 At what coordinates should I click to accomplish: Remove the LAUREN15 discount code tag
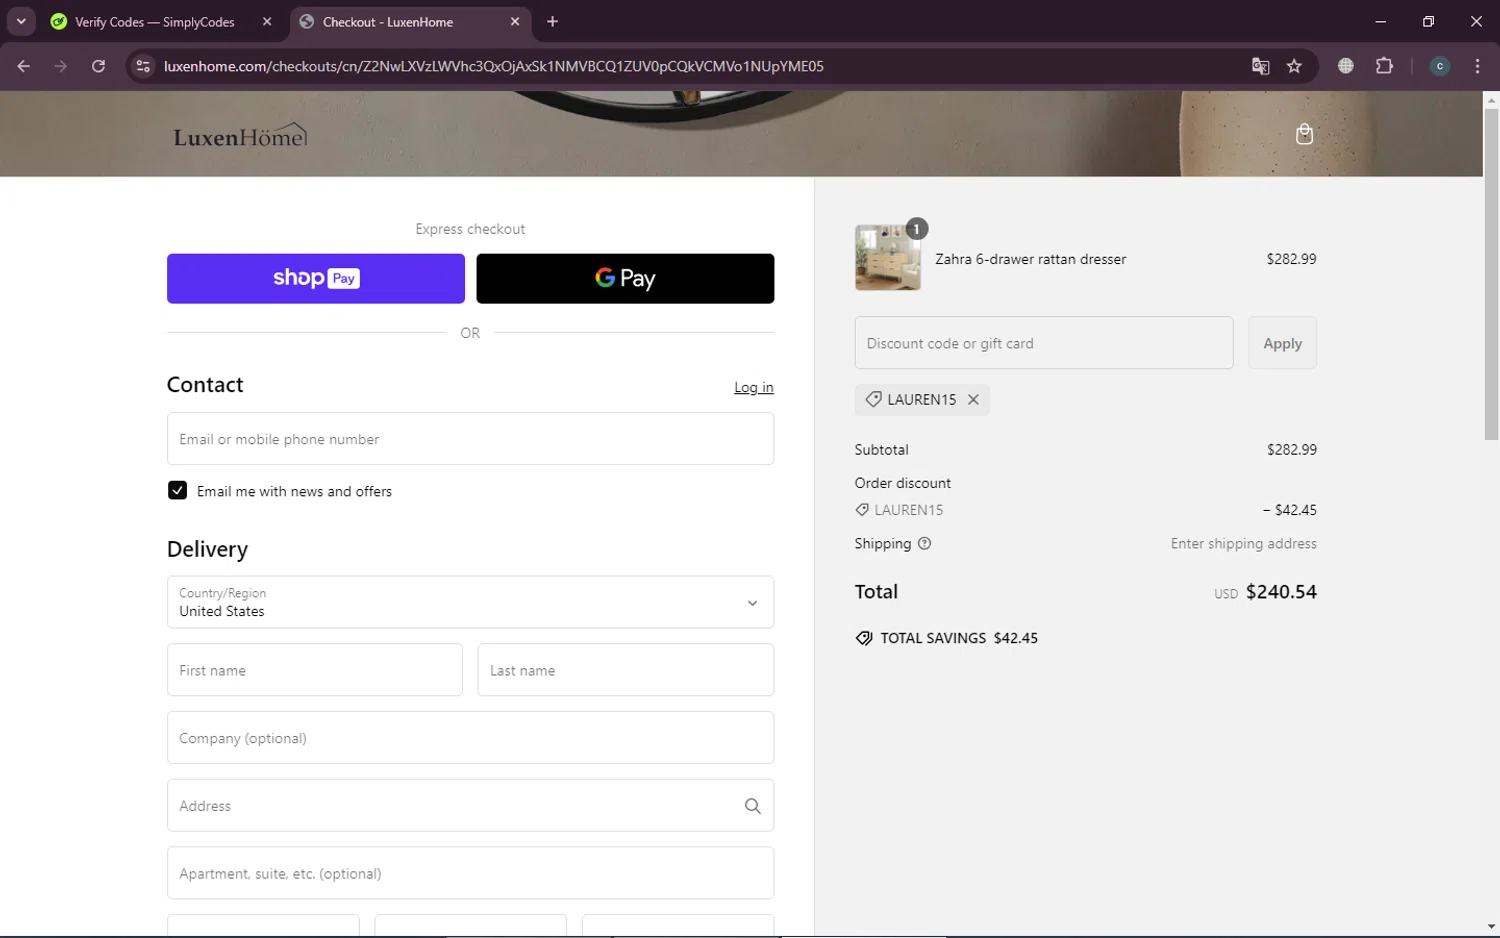tap(973, 399)
